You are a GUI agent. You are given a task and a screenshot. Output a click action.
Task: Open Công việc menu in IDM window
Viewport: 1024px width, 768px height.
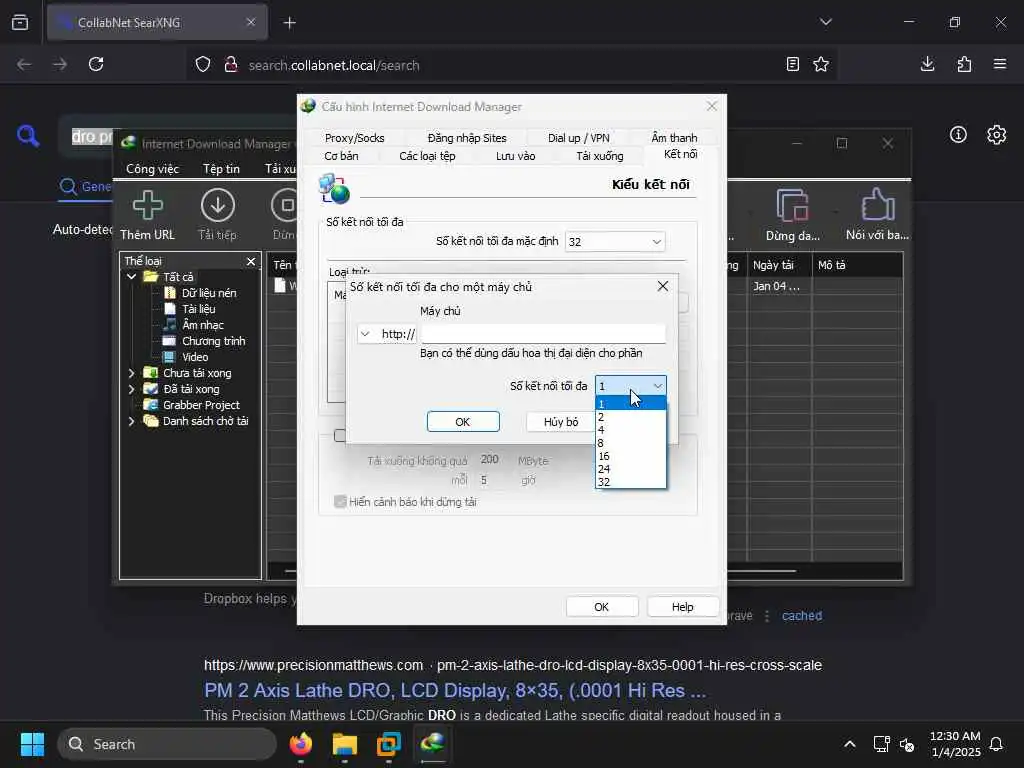pyautogui.click(x=152, y=168)
